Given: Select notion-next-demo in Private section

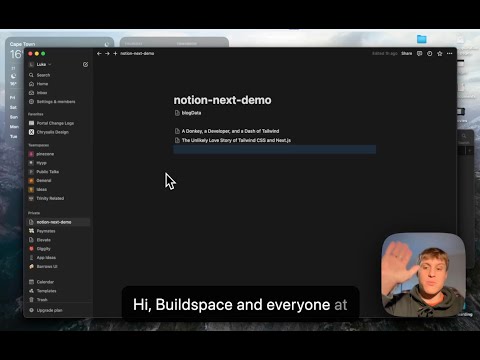Looking at the screenshot, I should tap(58, 222).
